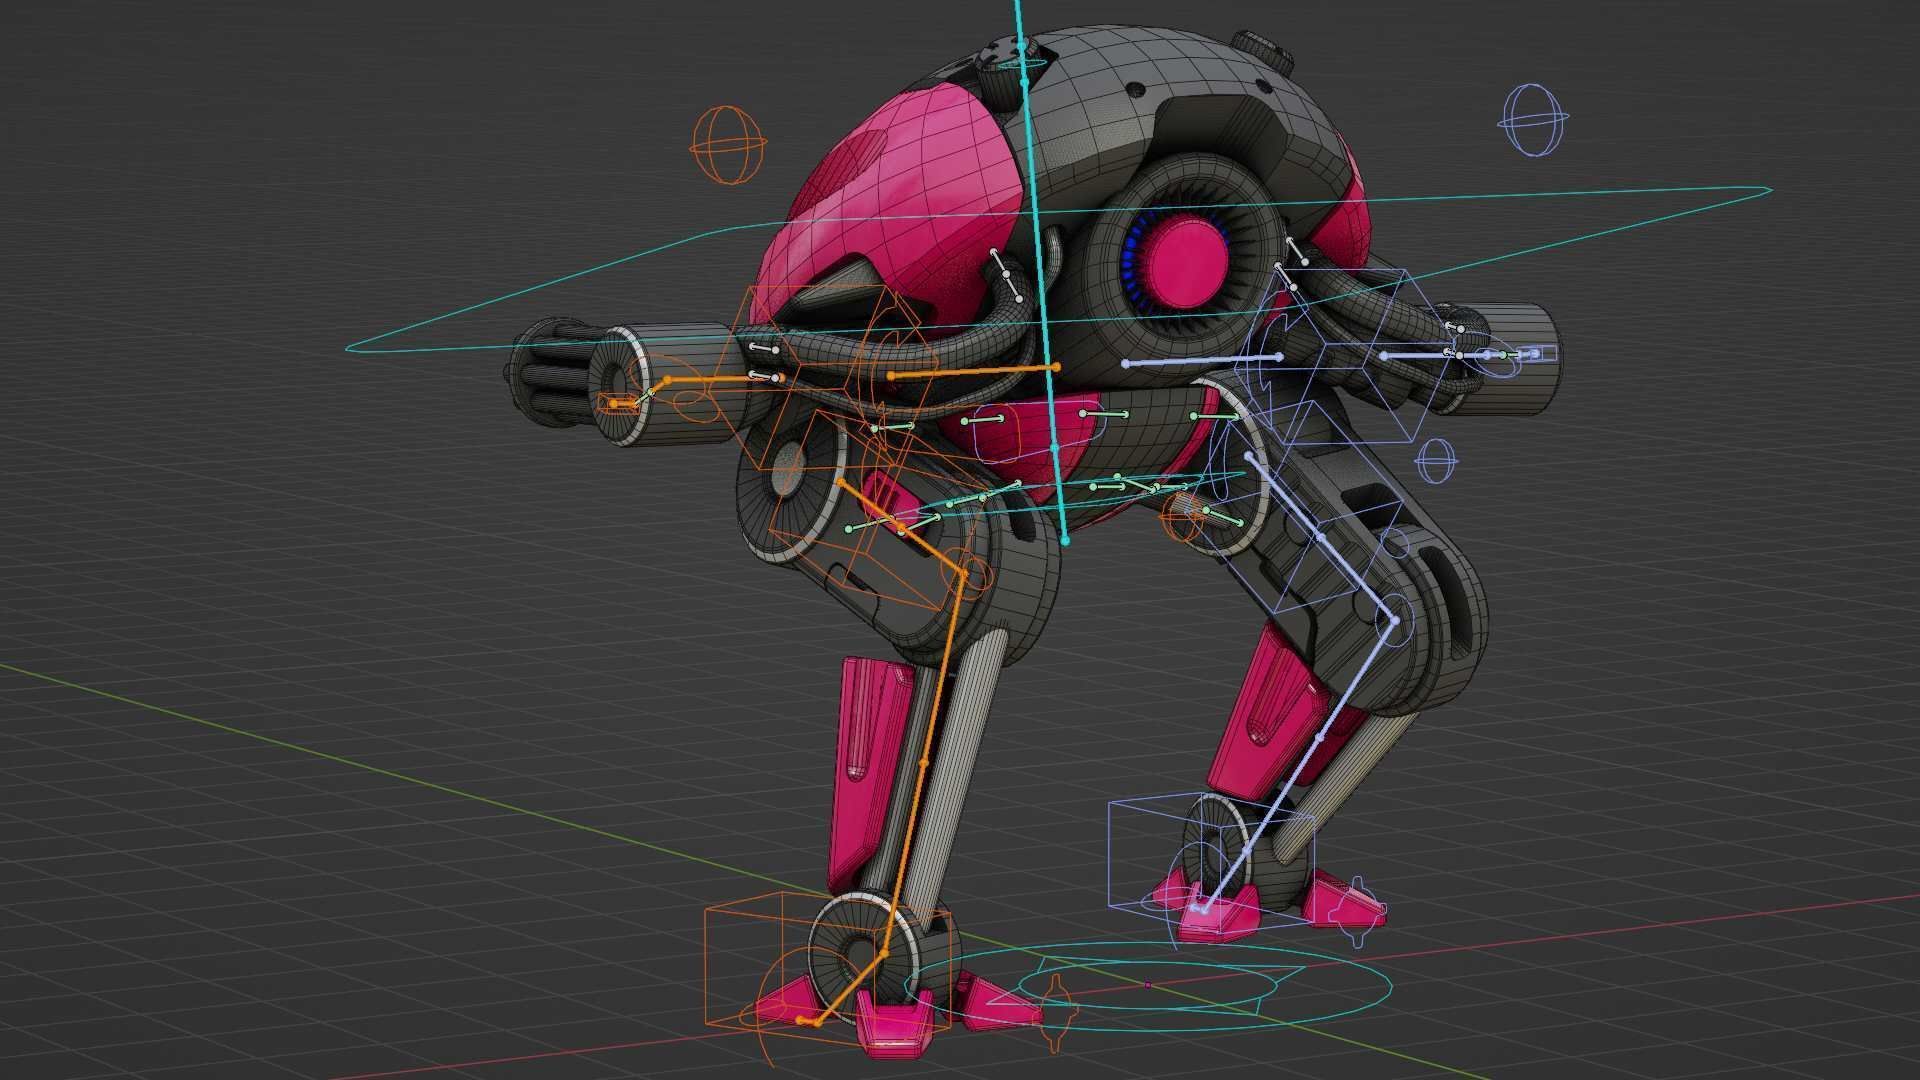This screenshot has width=1920, height=1080.
Task: Select the light-blue upper-leg bone
Action: (x=1320, y=537)
